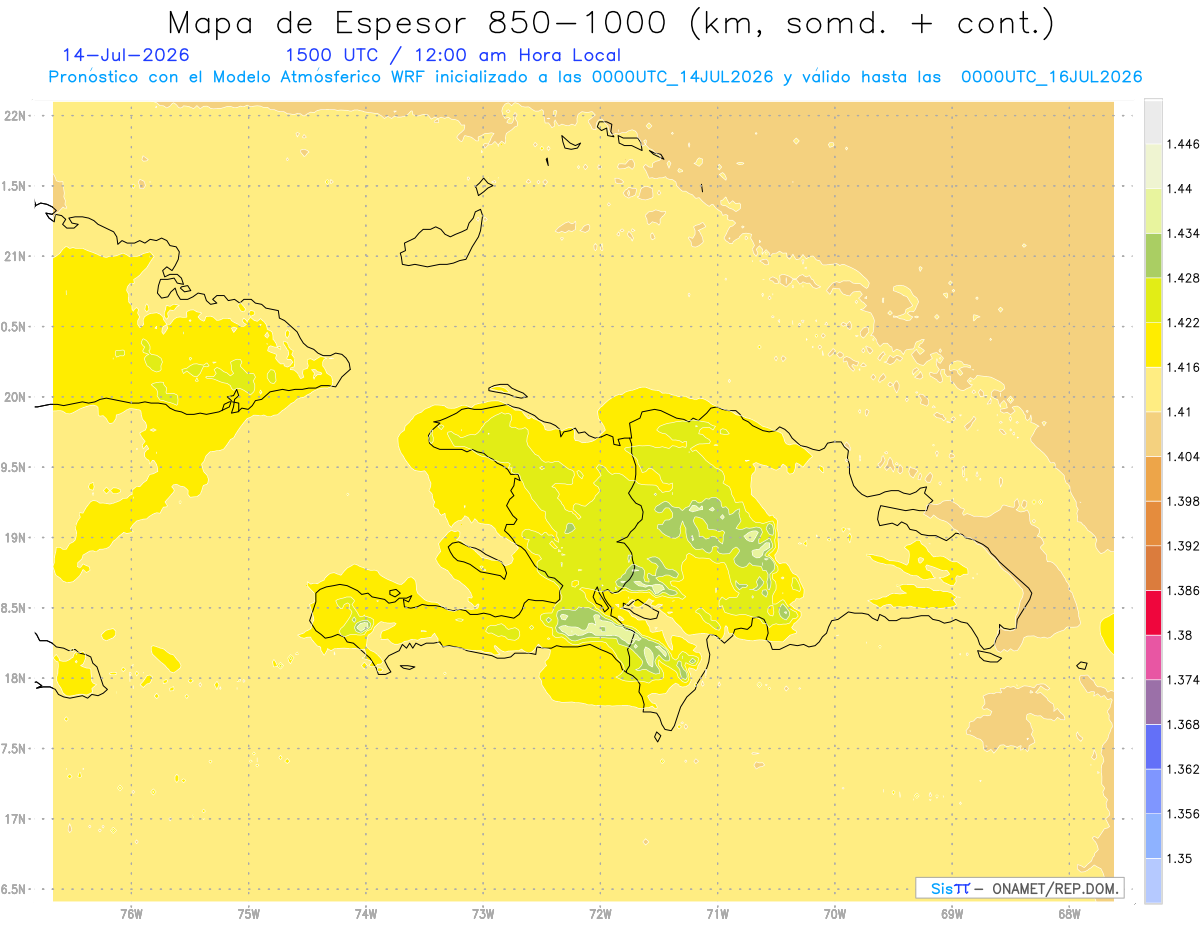The image size is (1200, 927).
Task: Click the colorbar value '1.35'
Action: 1180,858
